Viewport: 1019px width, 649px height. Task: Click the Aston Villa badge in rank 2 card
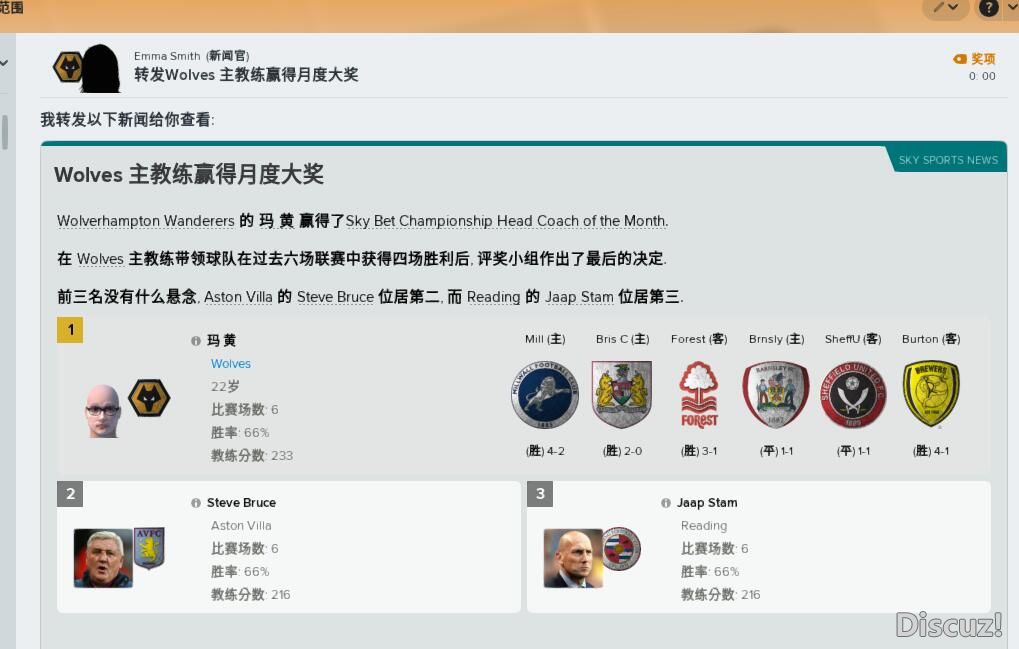tap(149, 548)
